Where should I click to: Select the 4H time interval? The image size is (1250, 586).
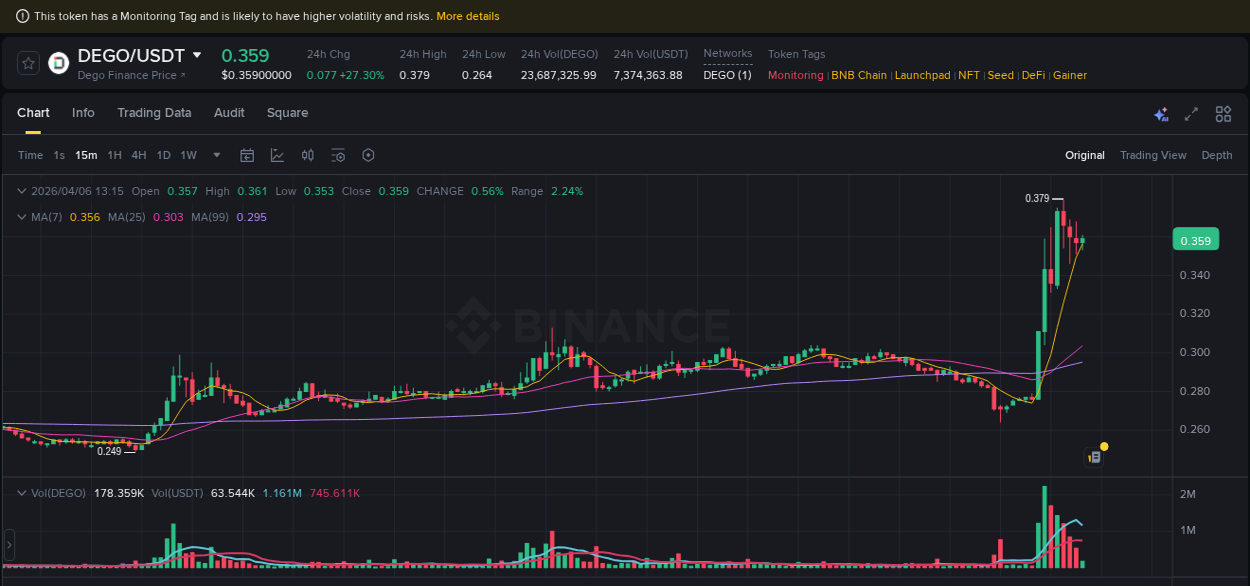pyautogui.click(x=139, y=155)
